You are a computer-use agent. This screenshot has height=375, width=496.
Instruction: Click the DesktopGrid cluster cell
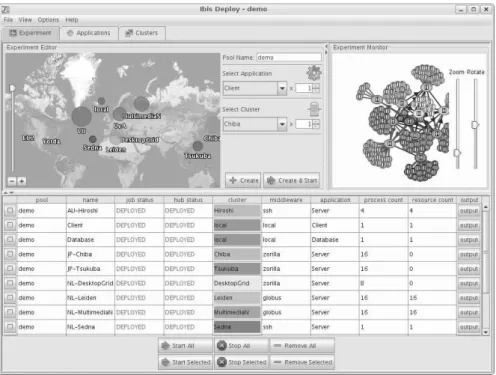point(237,283)
